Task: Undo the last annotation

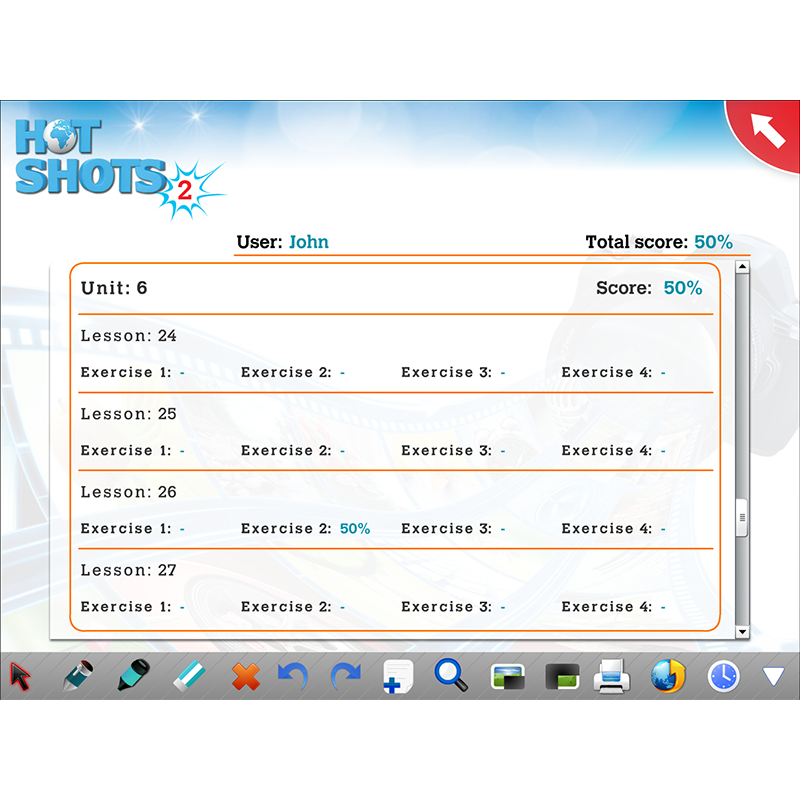Action: (292, 677)
